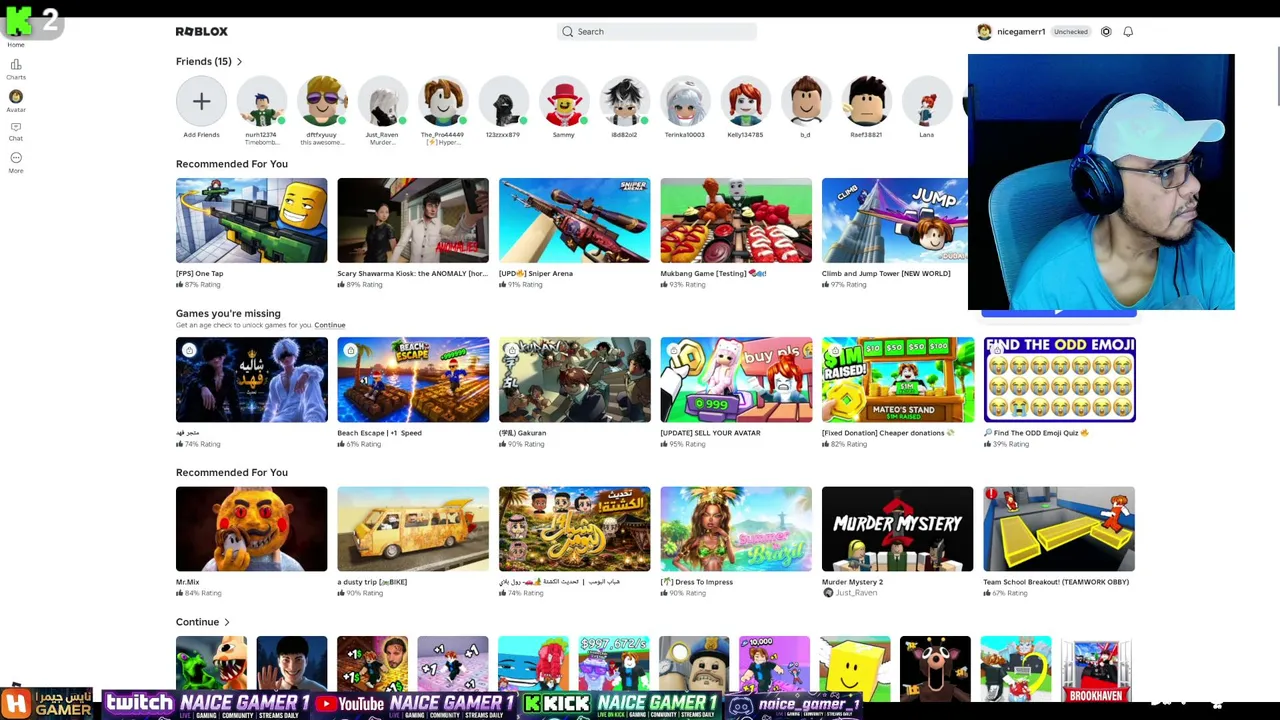
Task: Click the nicegamerr1 username
Action: (x=1021, y=32)
